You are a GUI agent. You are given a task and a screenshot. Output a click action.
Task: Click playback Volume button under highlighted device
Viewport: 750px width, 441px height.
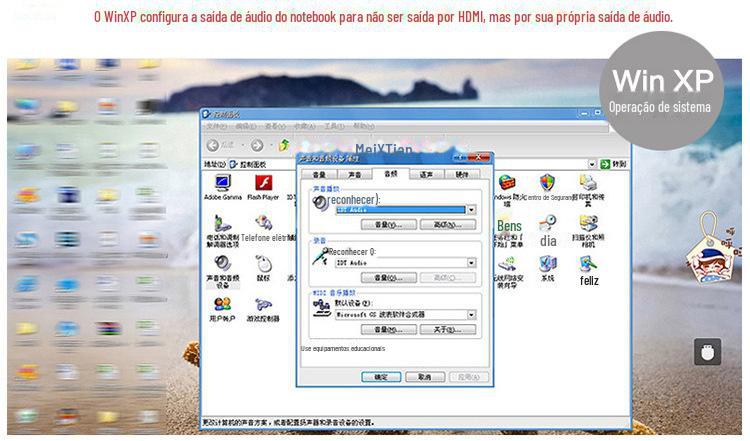coord(388,225)
